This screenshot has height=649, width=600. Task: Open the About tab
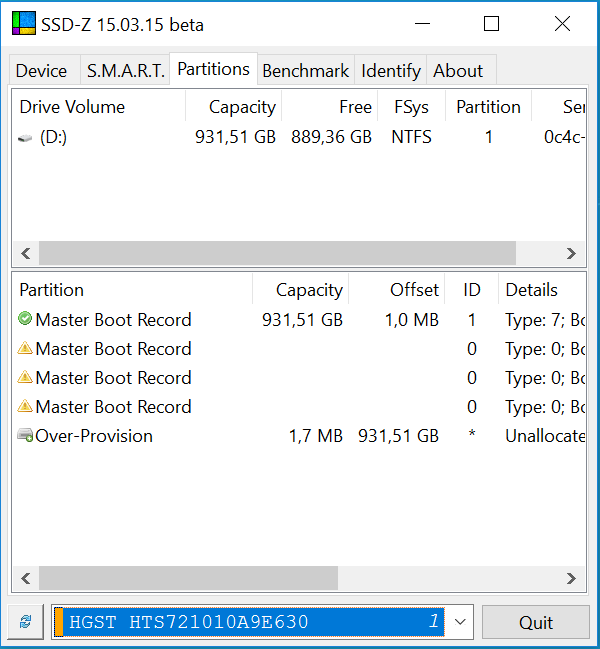[x=461, y=70]
